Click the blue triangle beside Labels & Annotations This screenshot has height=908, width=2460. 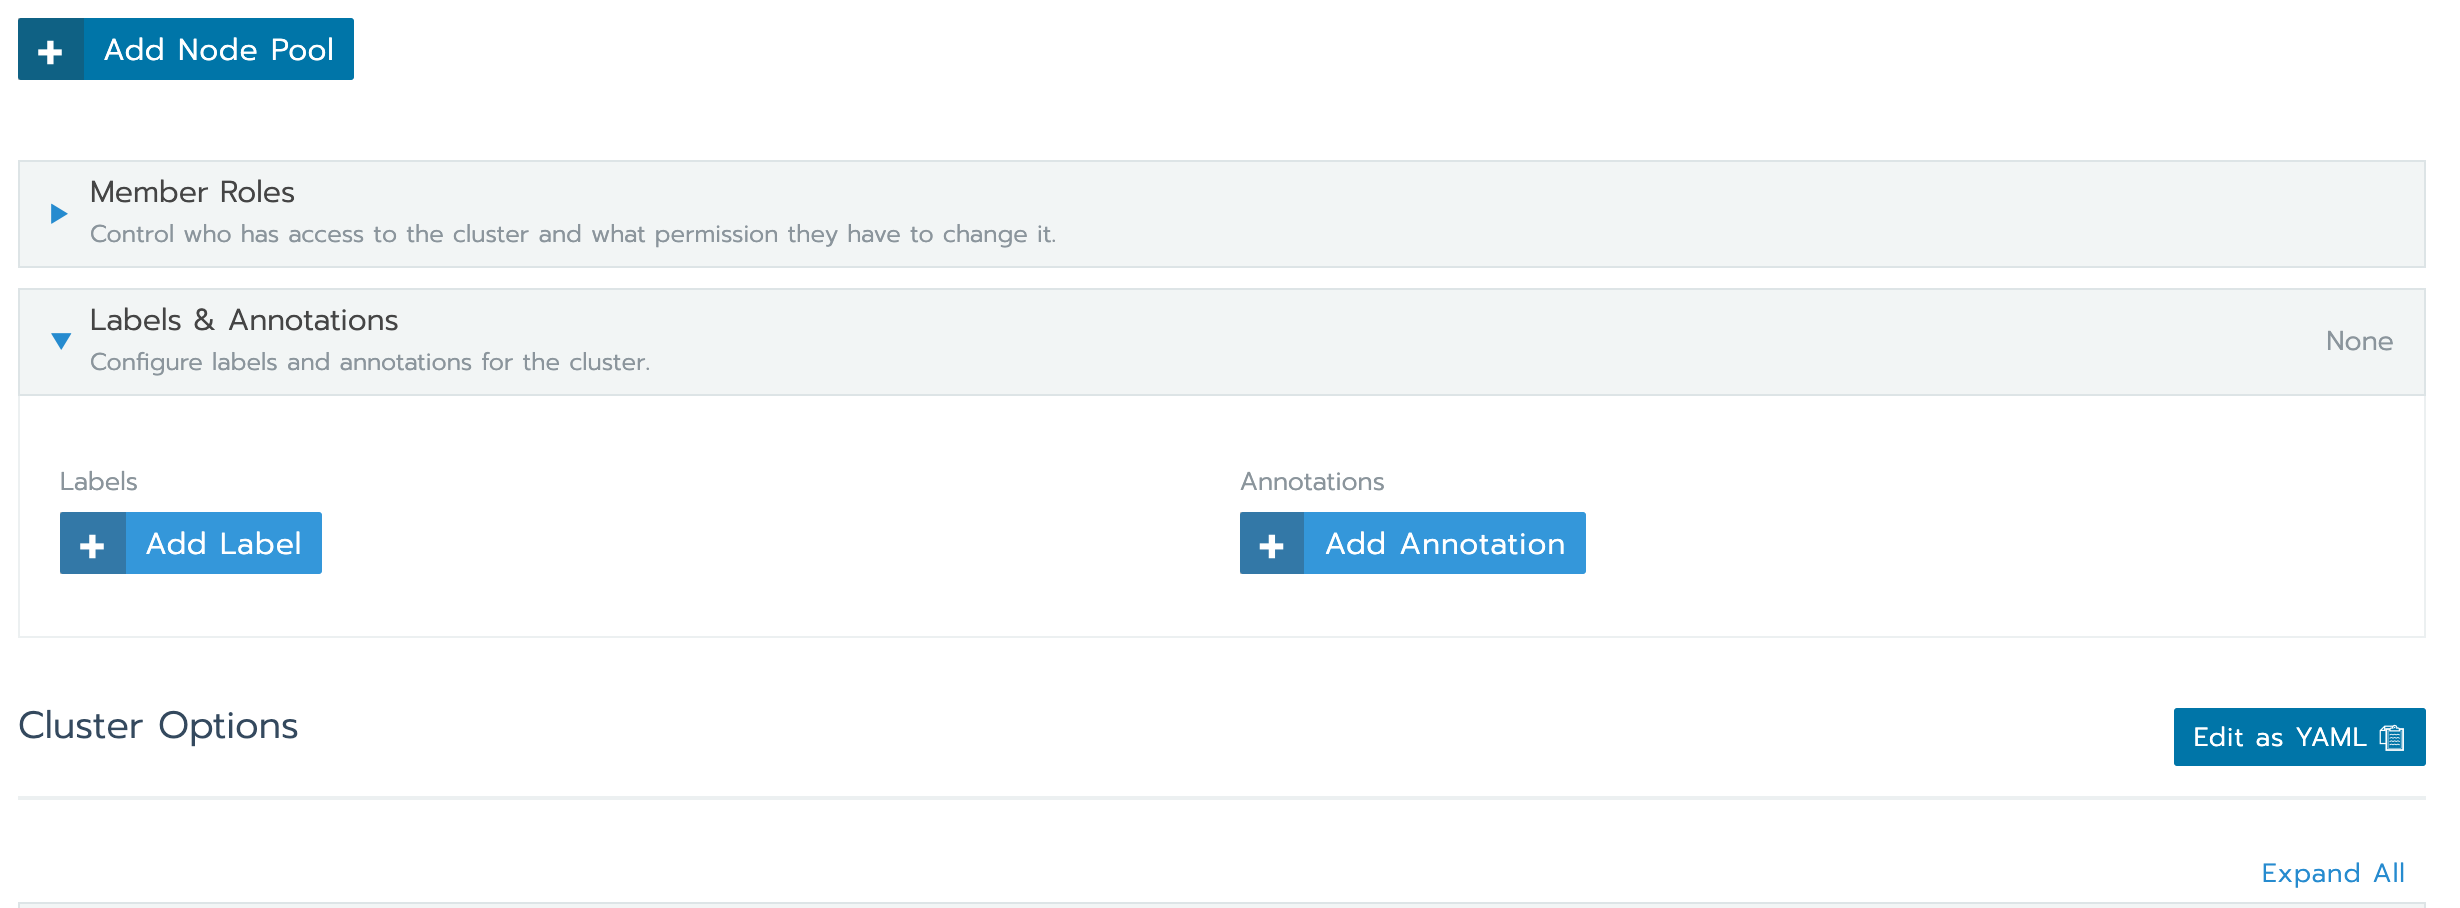(62, 341)
